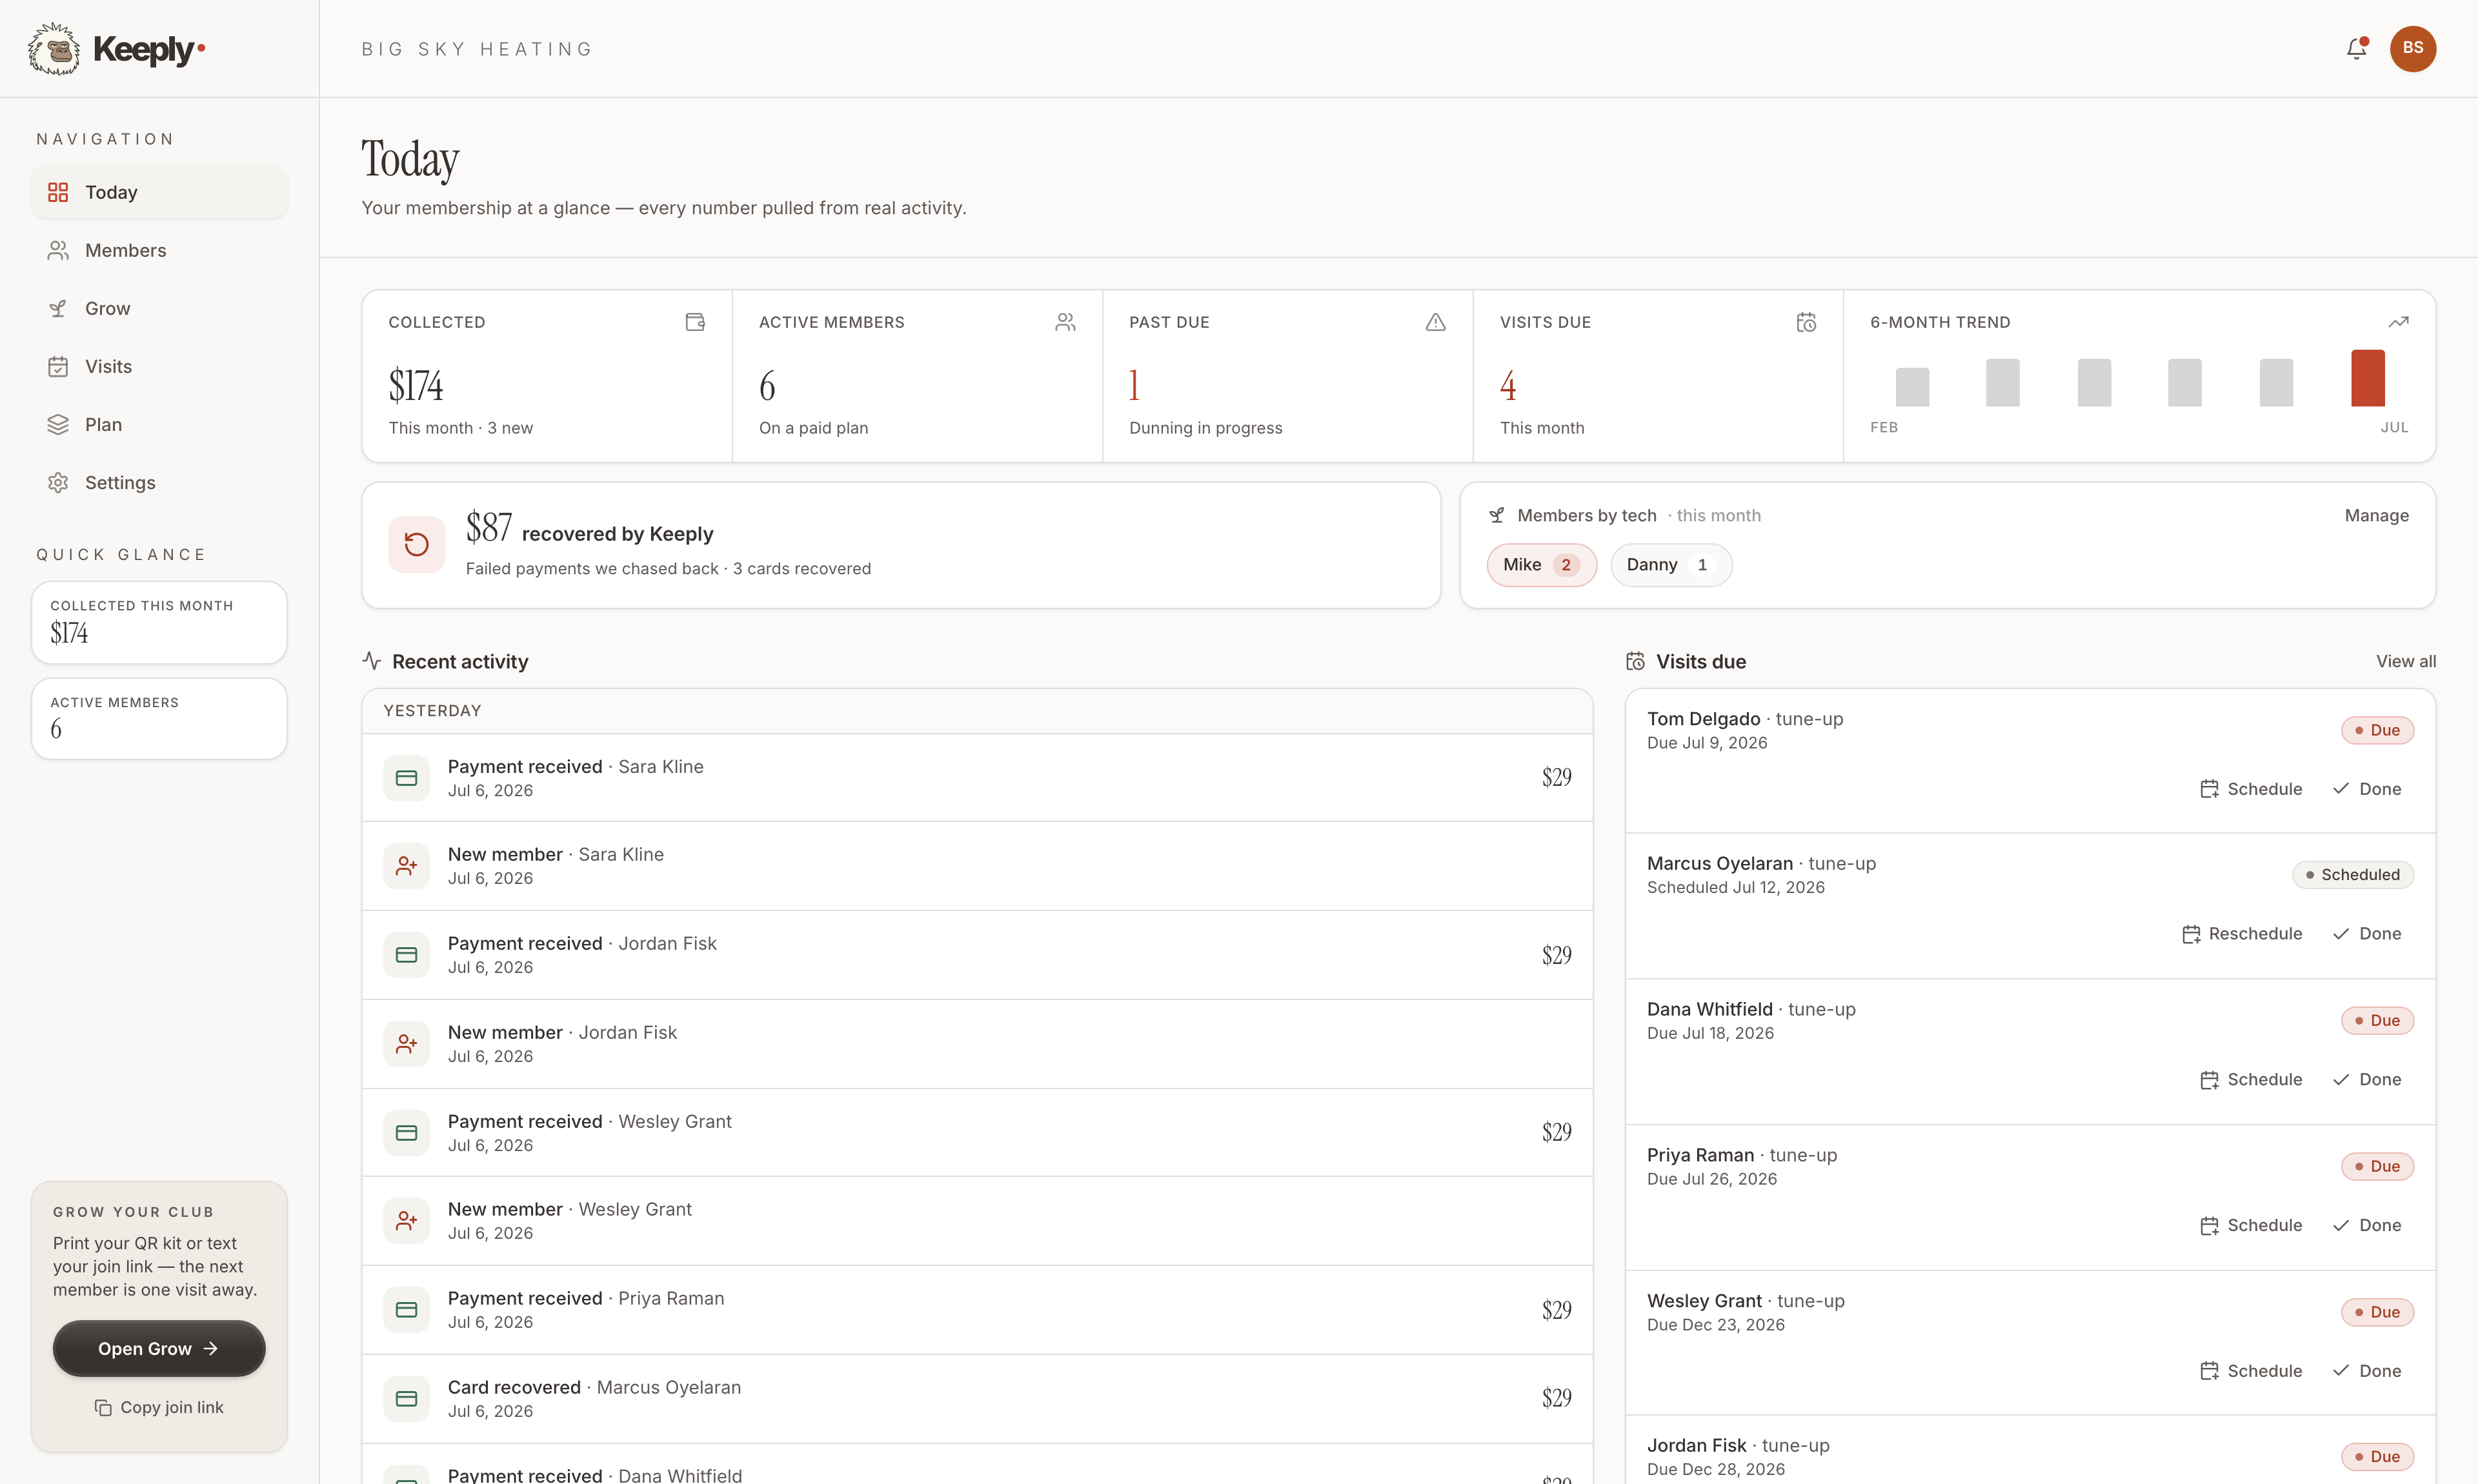Screen dimensions: 2478x1484
Task: Go to Today in navigation
Action: click(159, 192)
